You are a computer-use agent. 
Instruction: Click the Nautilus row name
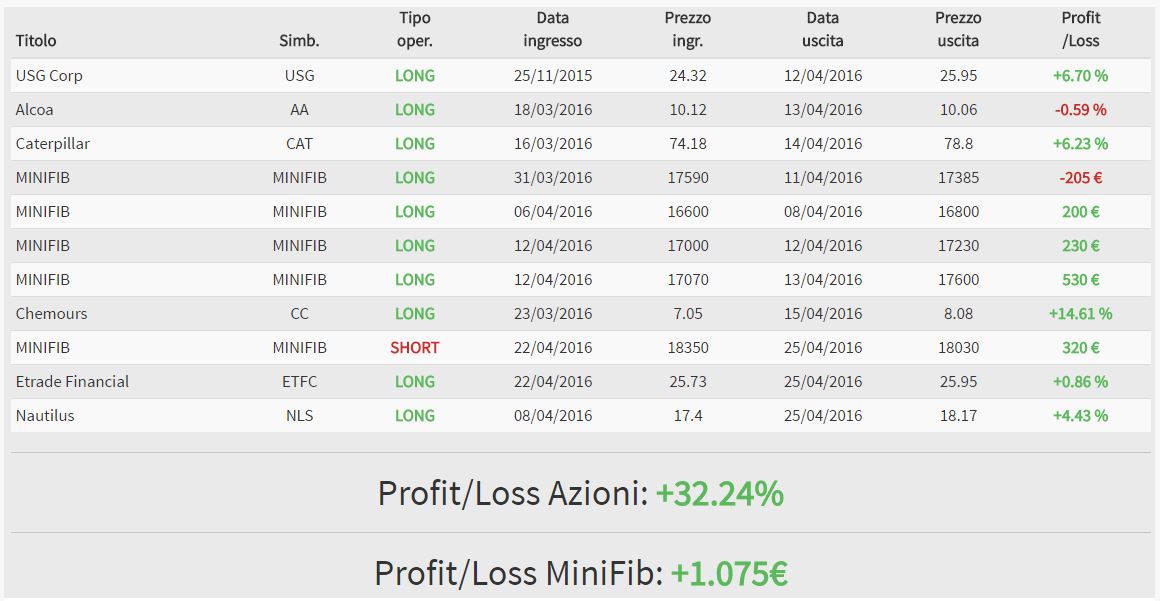point(44,416)
